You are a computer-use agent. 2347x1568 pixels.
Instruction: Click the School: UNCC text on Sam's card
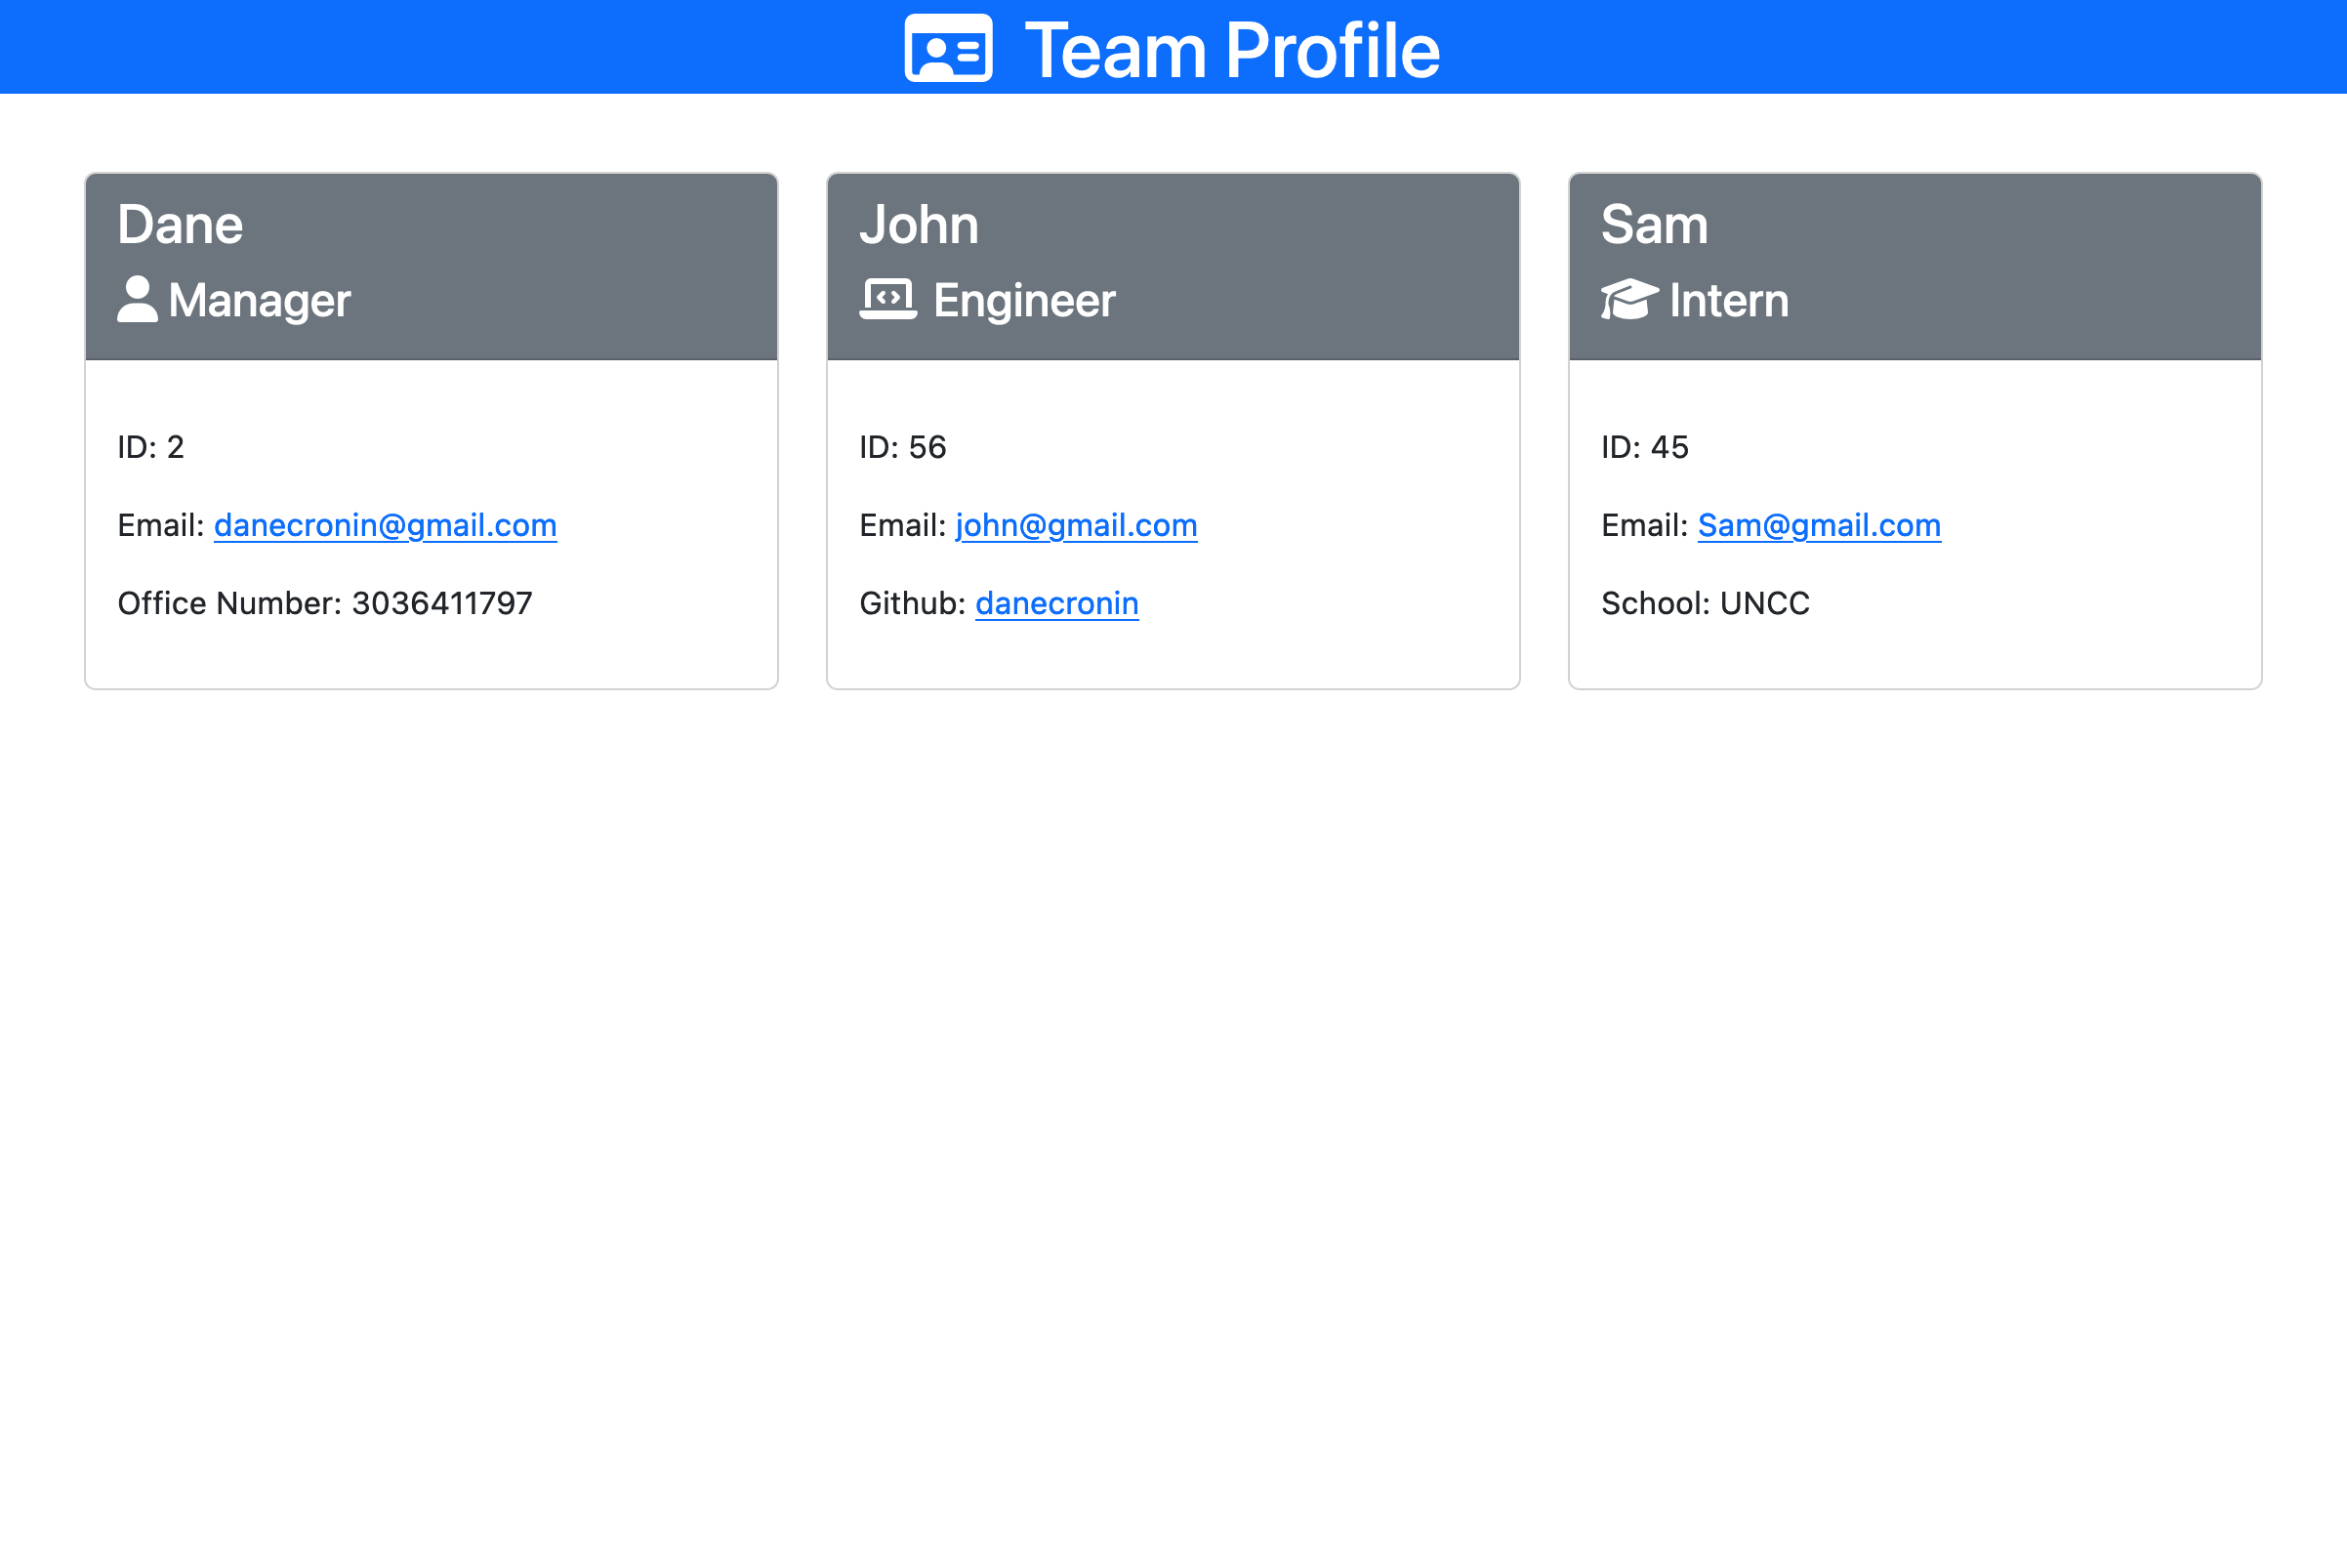tap(1704, 603)
